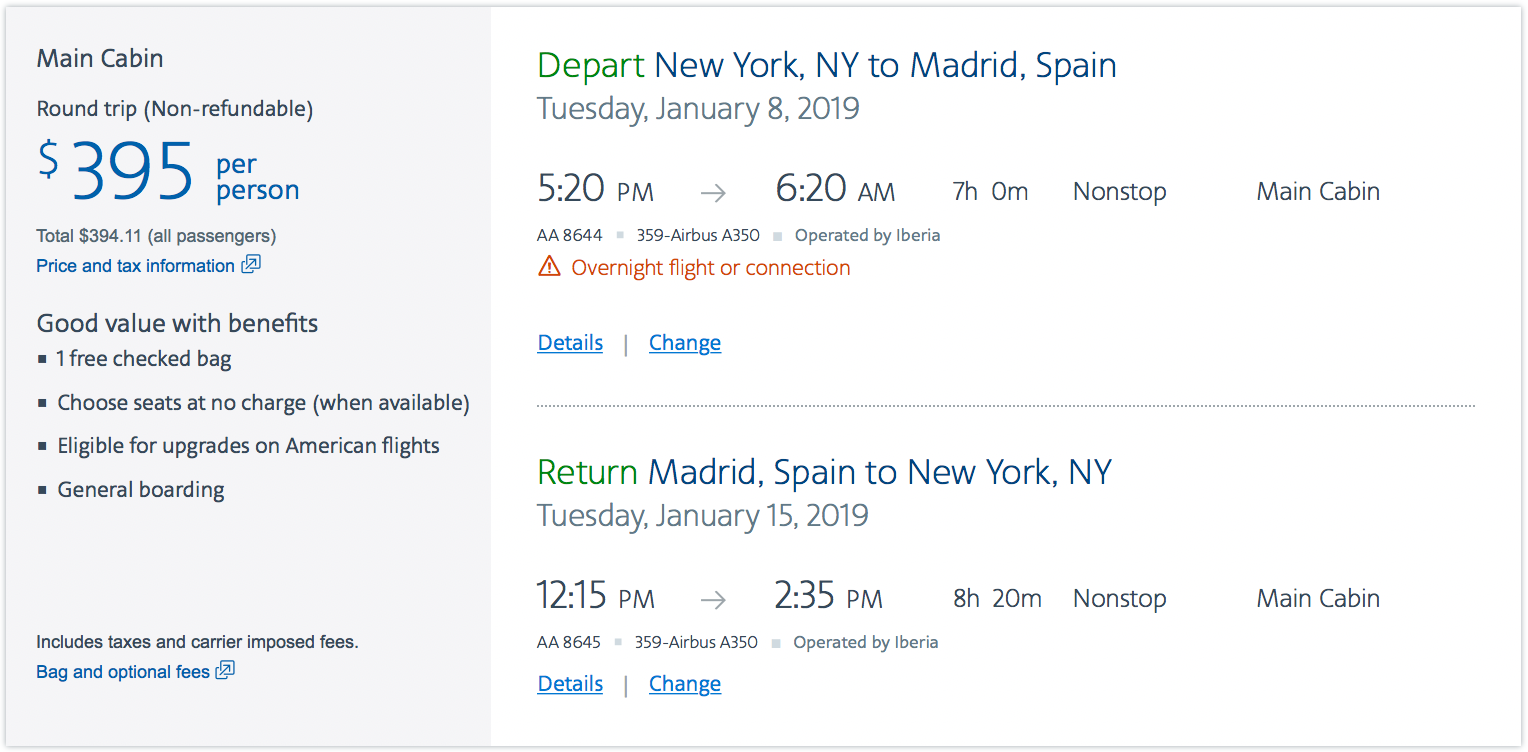1528x752 pixels.
Task: Click the external link icon beside Price and tax information
Action: (251, 265)
